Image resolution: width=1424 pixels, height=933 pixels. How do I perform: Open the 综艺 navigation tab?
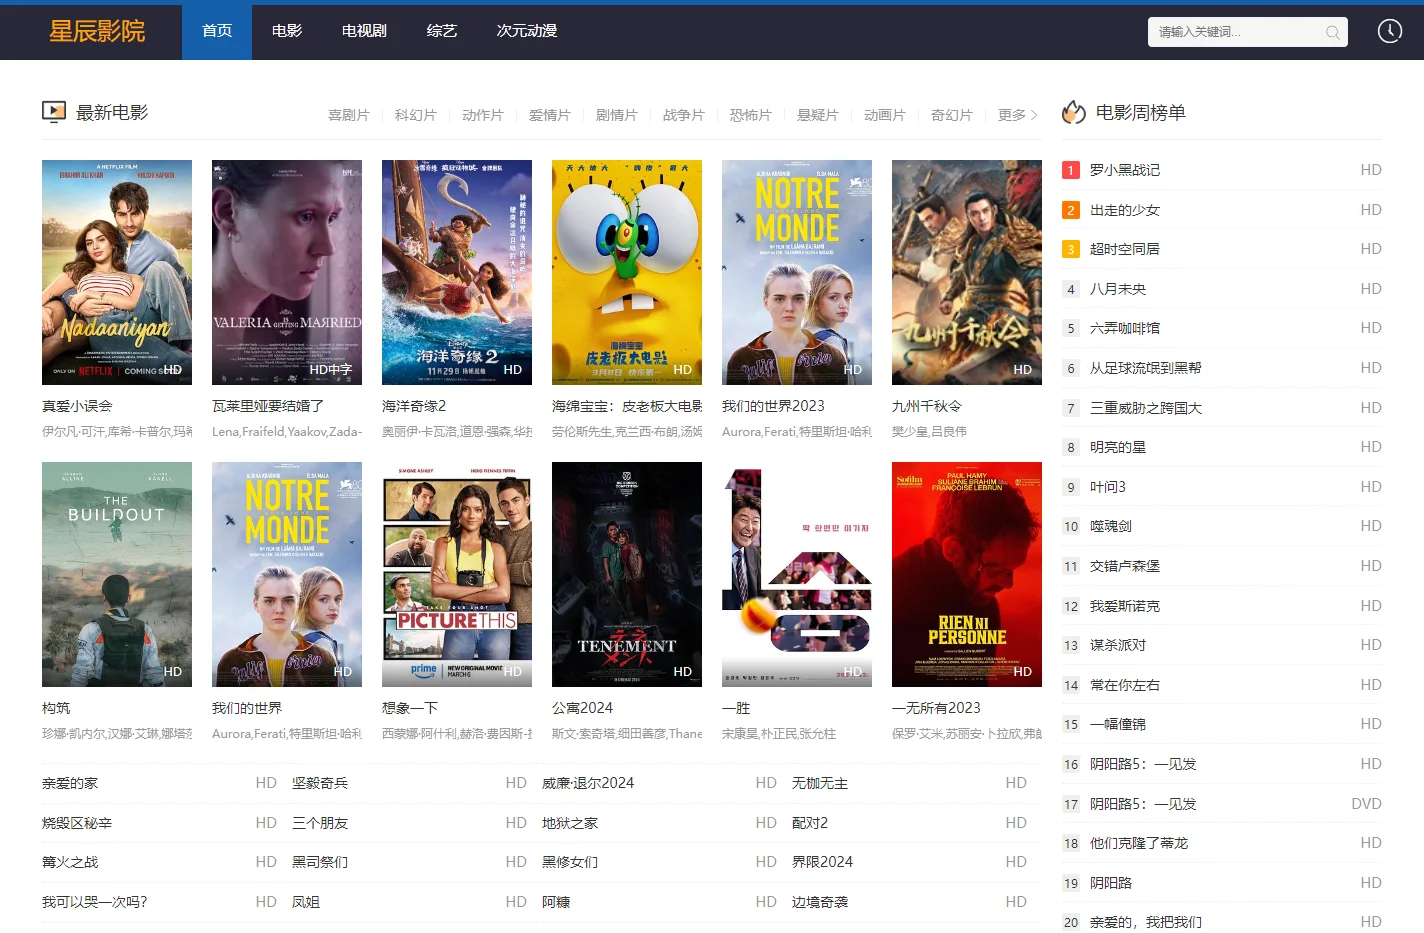[442, 31]
